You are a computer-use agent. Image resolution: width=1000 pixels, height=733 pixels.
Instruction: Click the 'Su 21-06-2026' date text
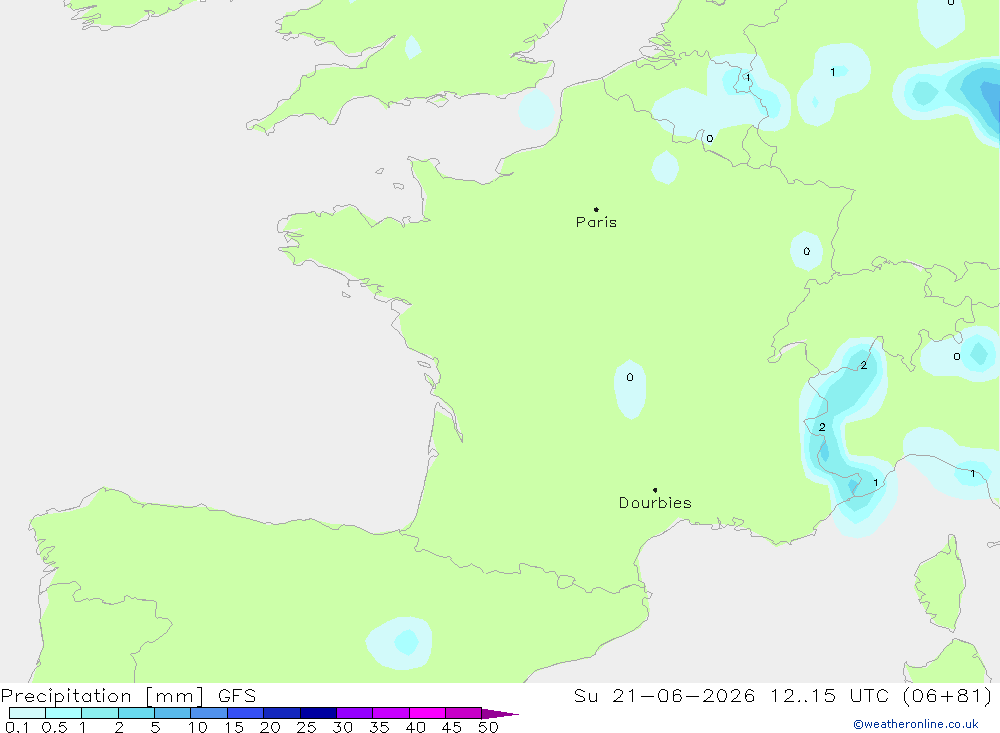[664, 696]
